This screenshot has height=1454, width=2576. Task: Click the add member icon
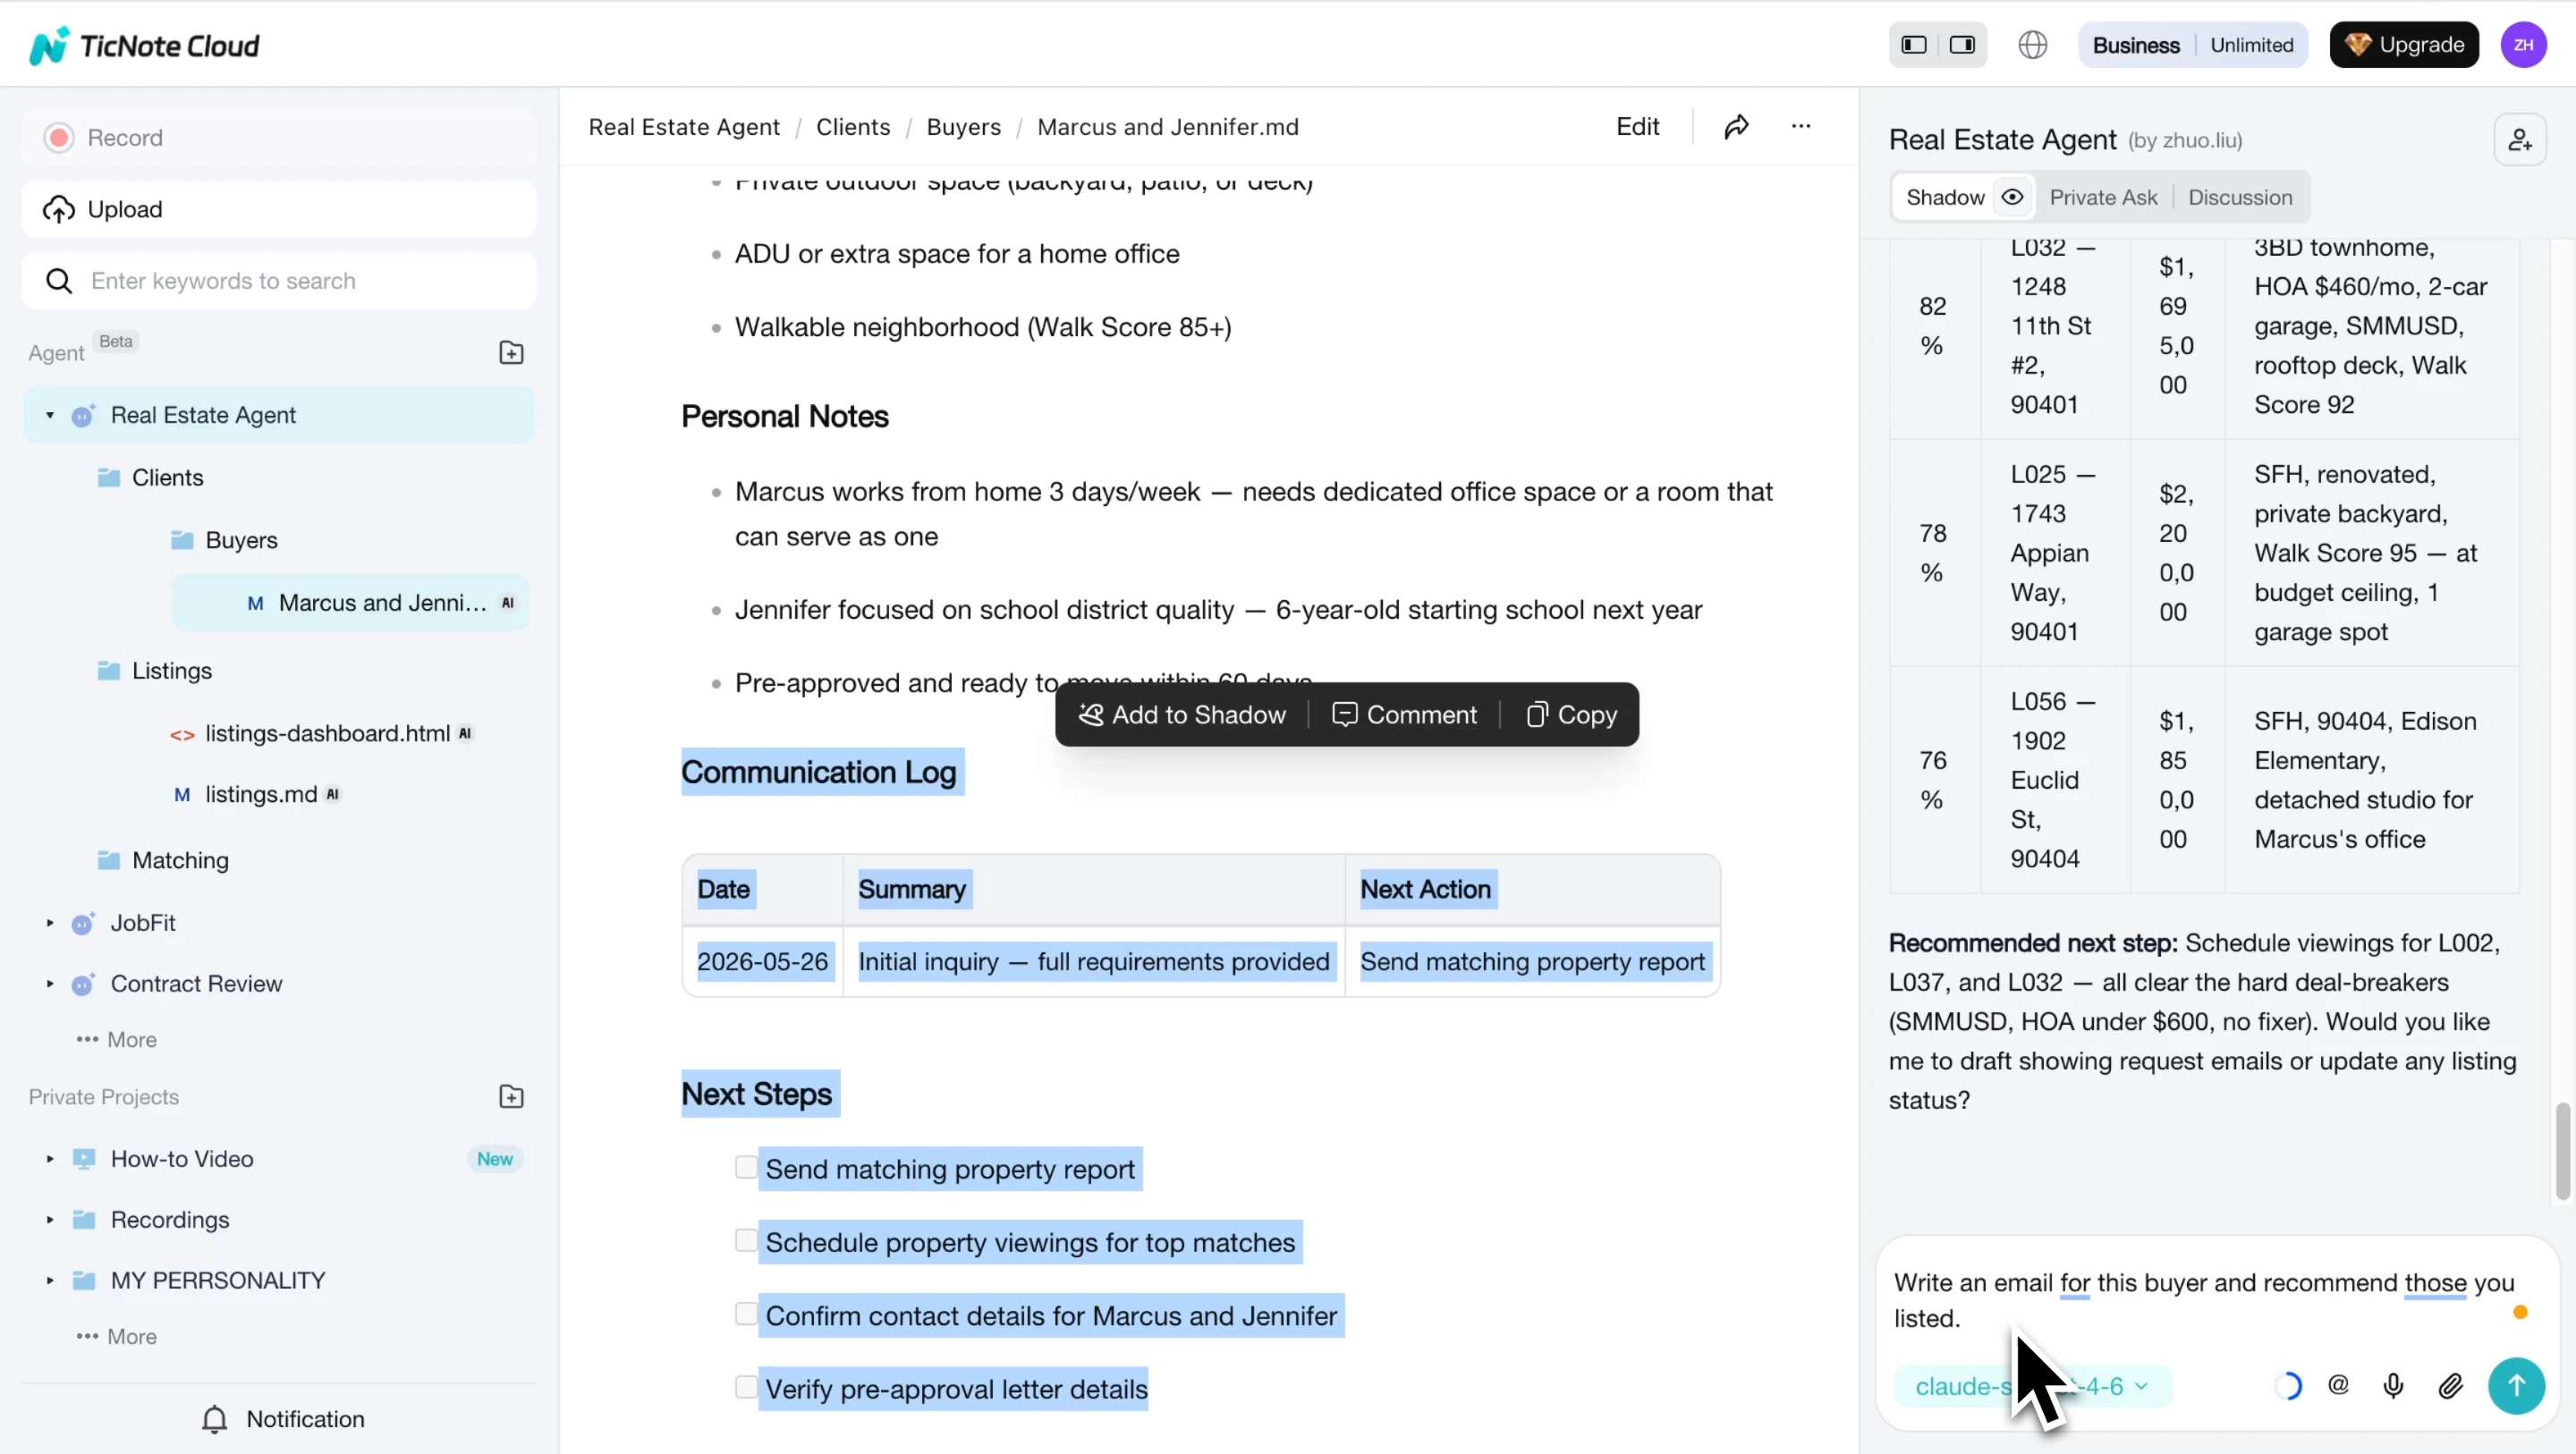[x=2520, y=140]
